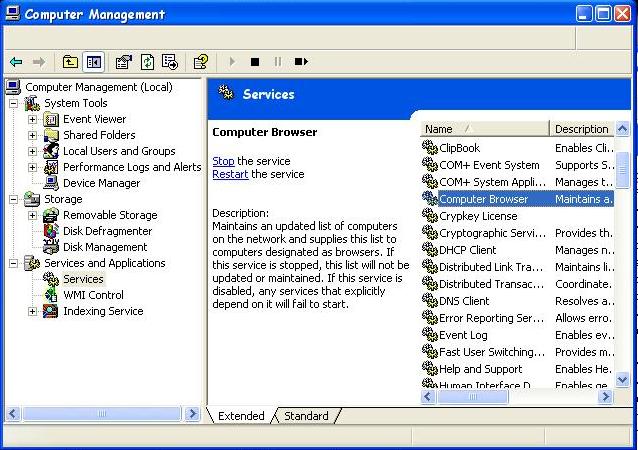Select the Services node in the tree
Image resolution: width=638 pixels, height=450 pixels.
point(83,279)
